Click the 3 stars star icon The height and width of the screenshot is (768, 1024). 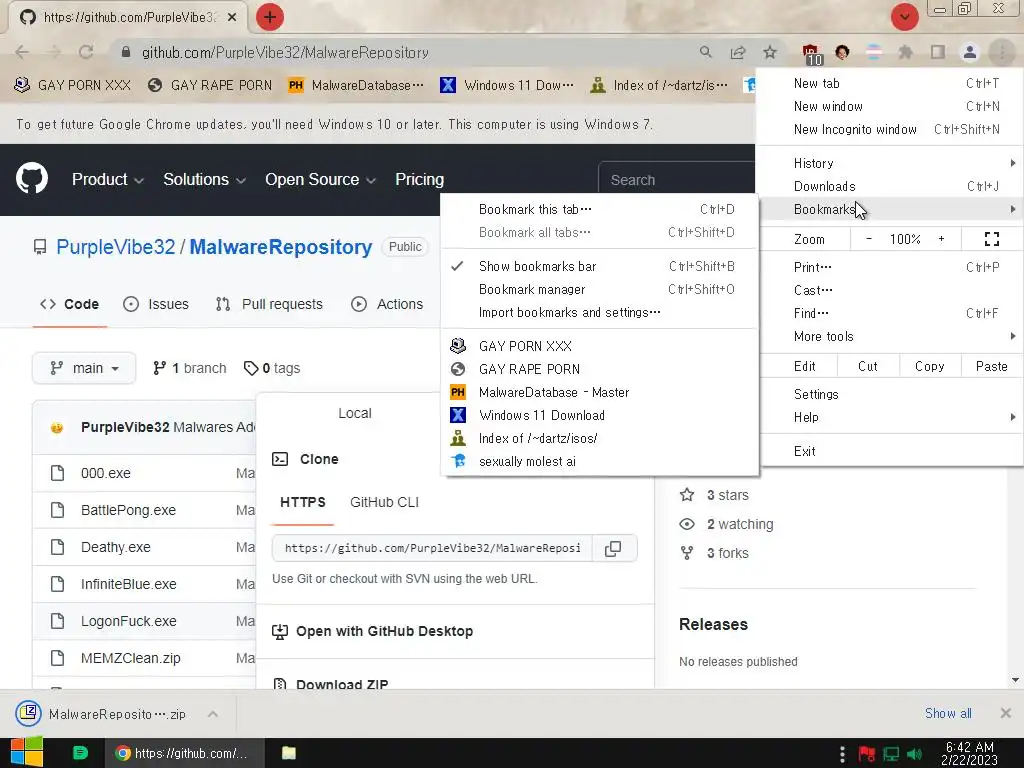[687, 495]
